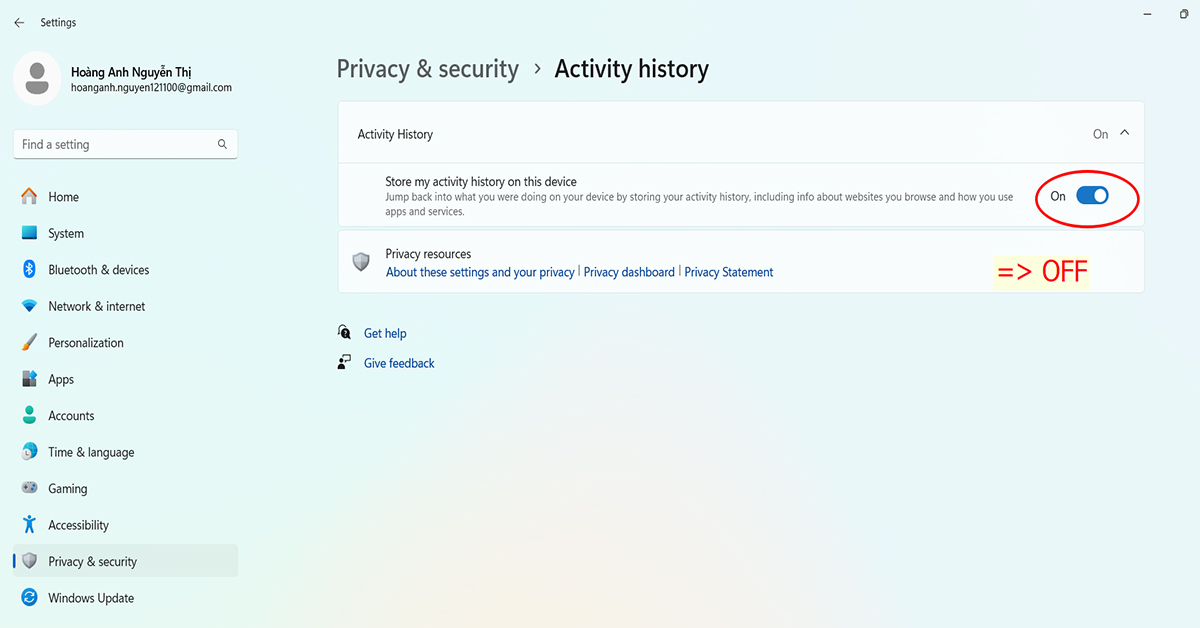Screen dimensions: 1200x628
Task: Select the Personalization paintbrush icon
Action: (x=29, y=343)
